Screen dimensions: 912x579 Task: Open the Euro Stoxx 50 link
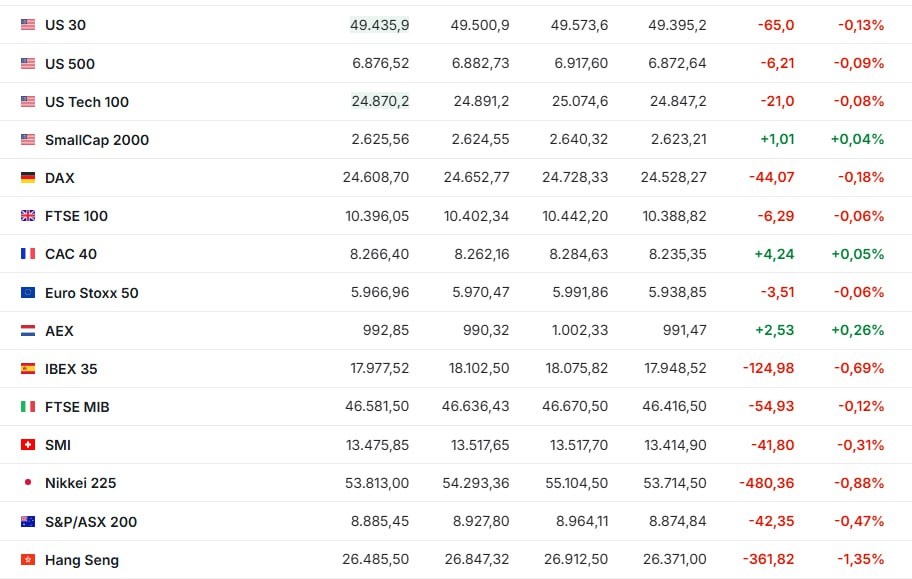coord(92,293)
